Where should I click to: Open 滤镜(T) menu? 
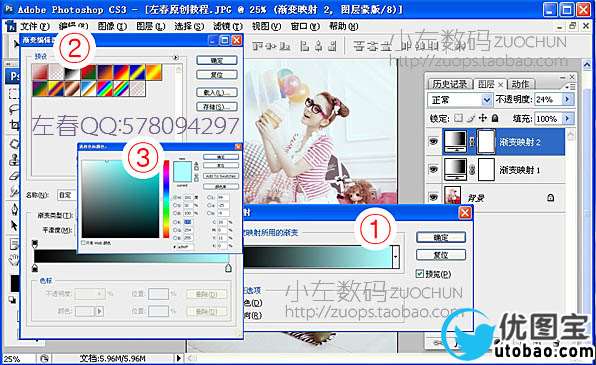pos(228,26)
